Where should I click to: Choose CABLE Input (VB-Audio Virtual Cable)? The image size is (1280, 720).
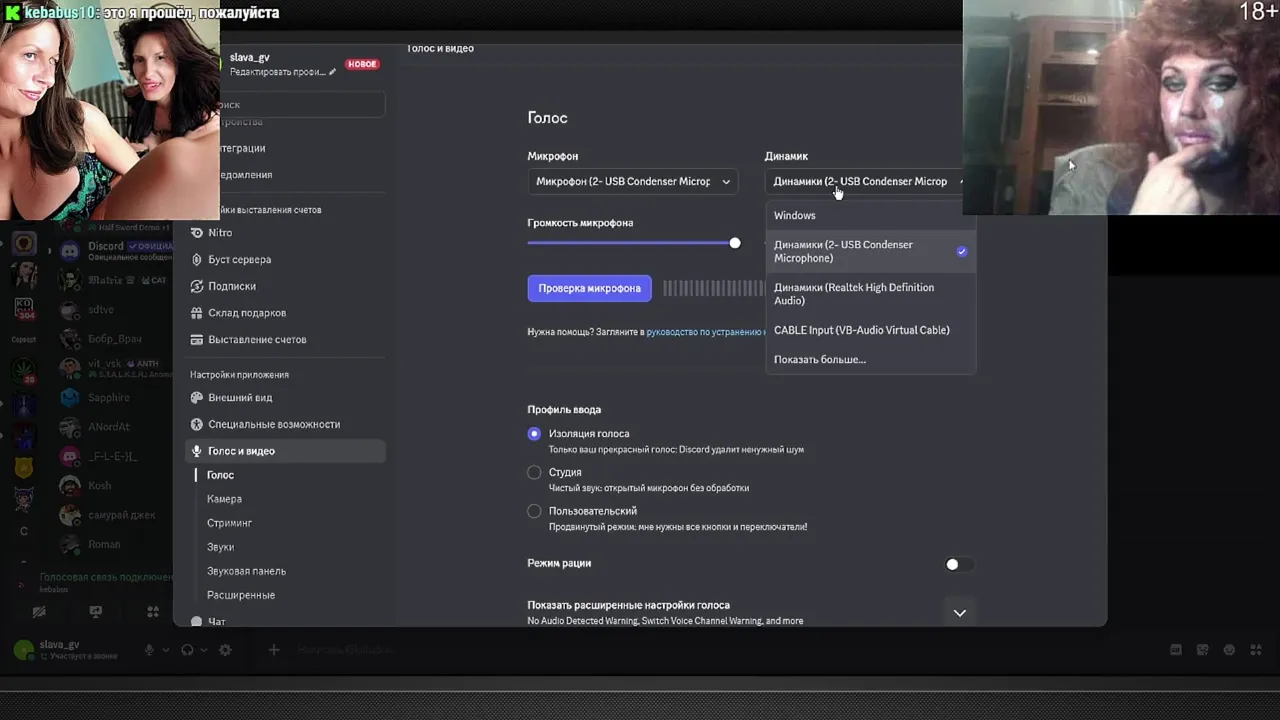[x=870, y=330]
